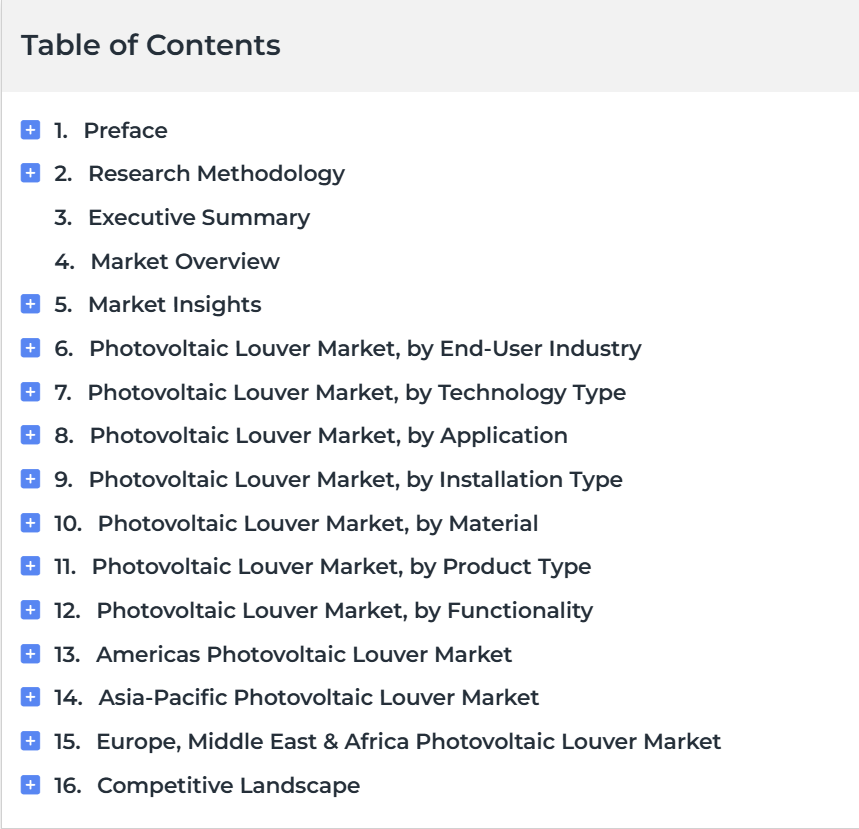Expand Market Insights plus icon

[x=30, y=304]
